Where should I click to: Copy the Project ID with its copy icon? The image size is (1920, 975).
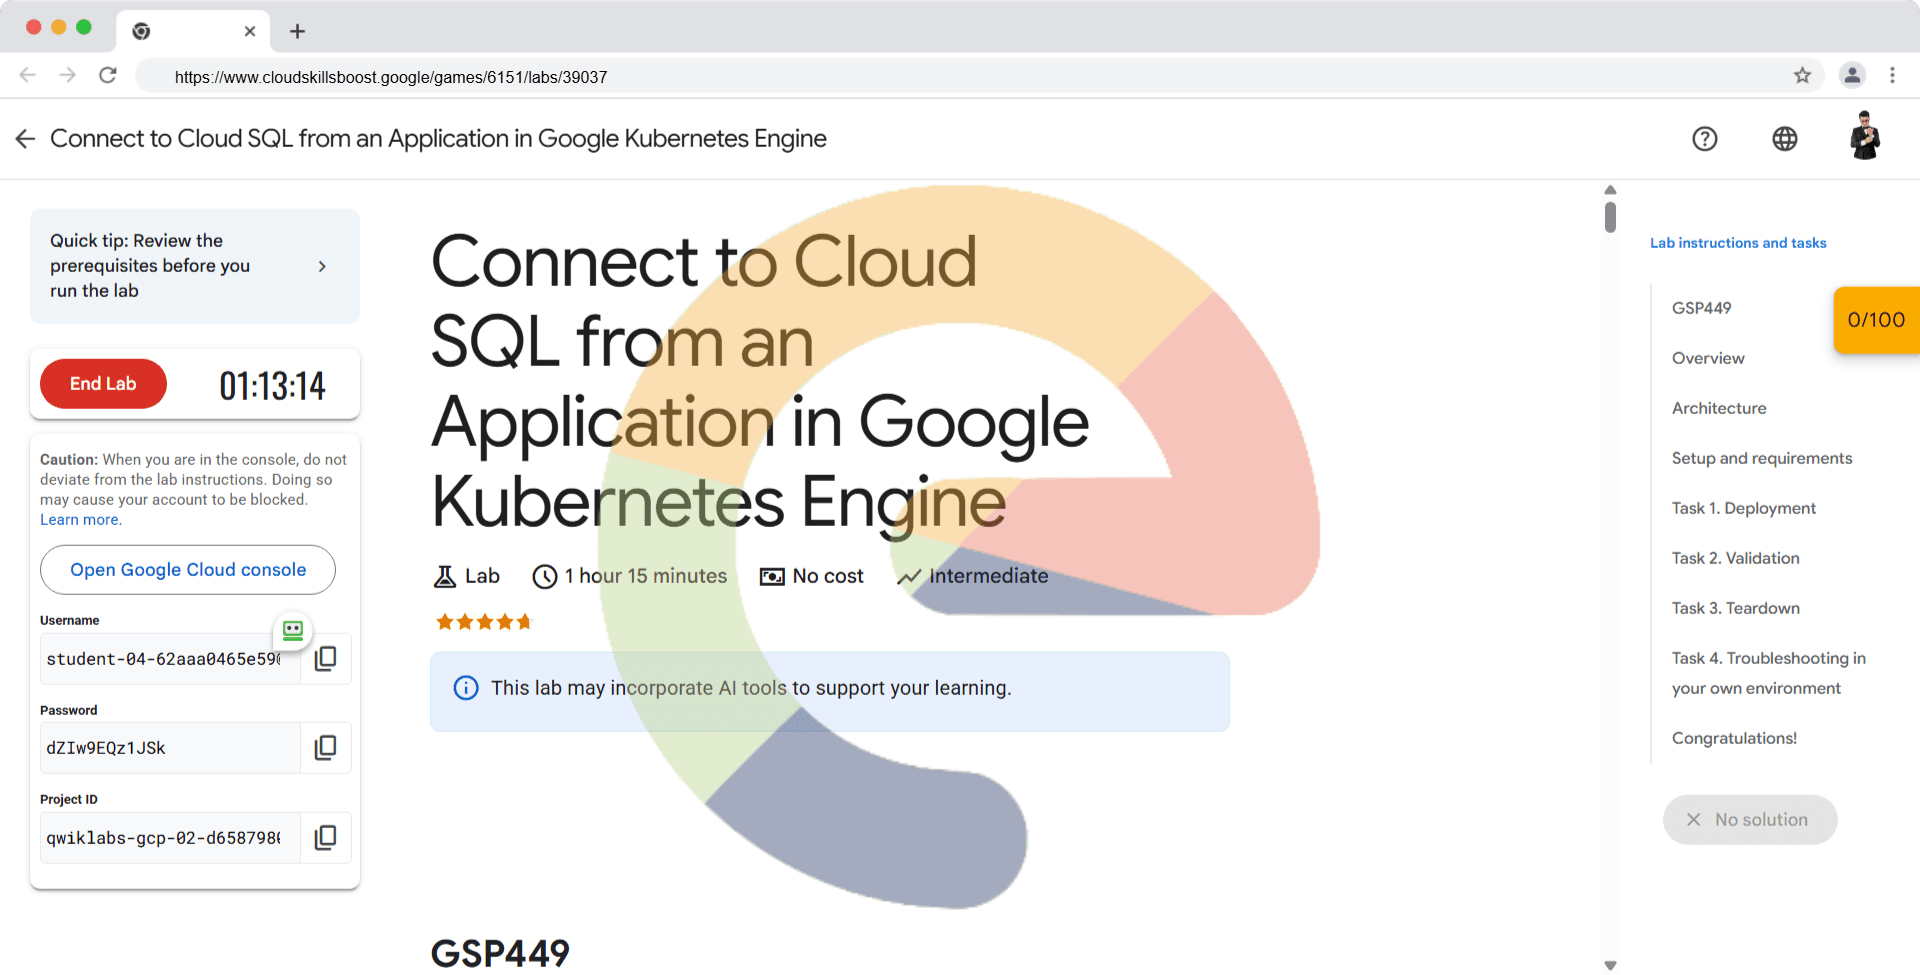(325, 838)
